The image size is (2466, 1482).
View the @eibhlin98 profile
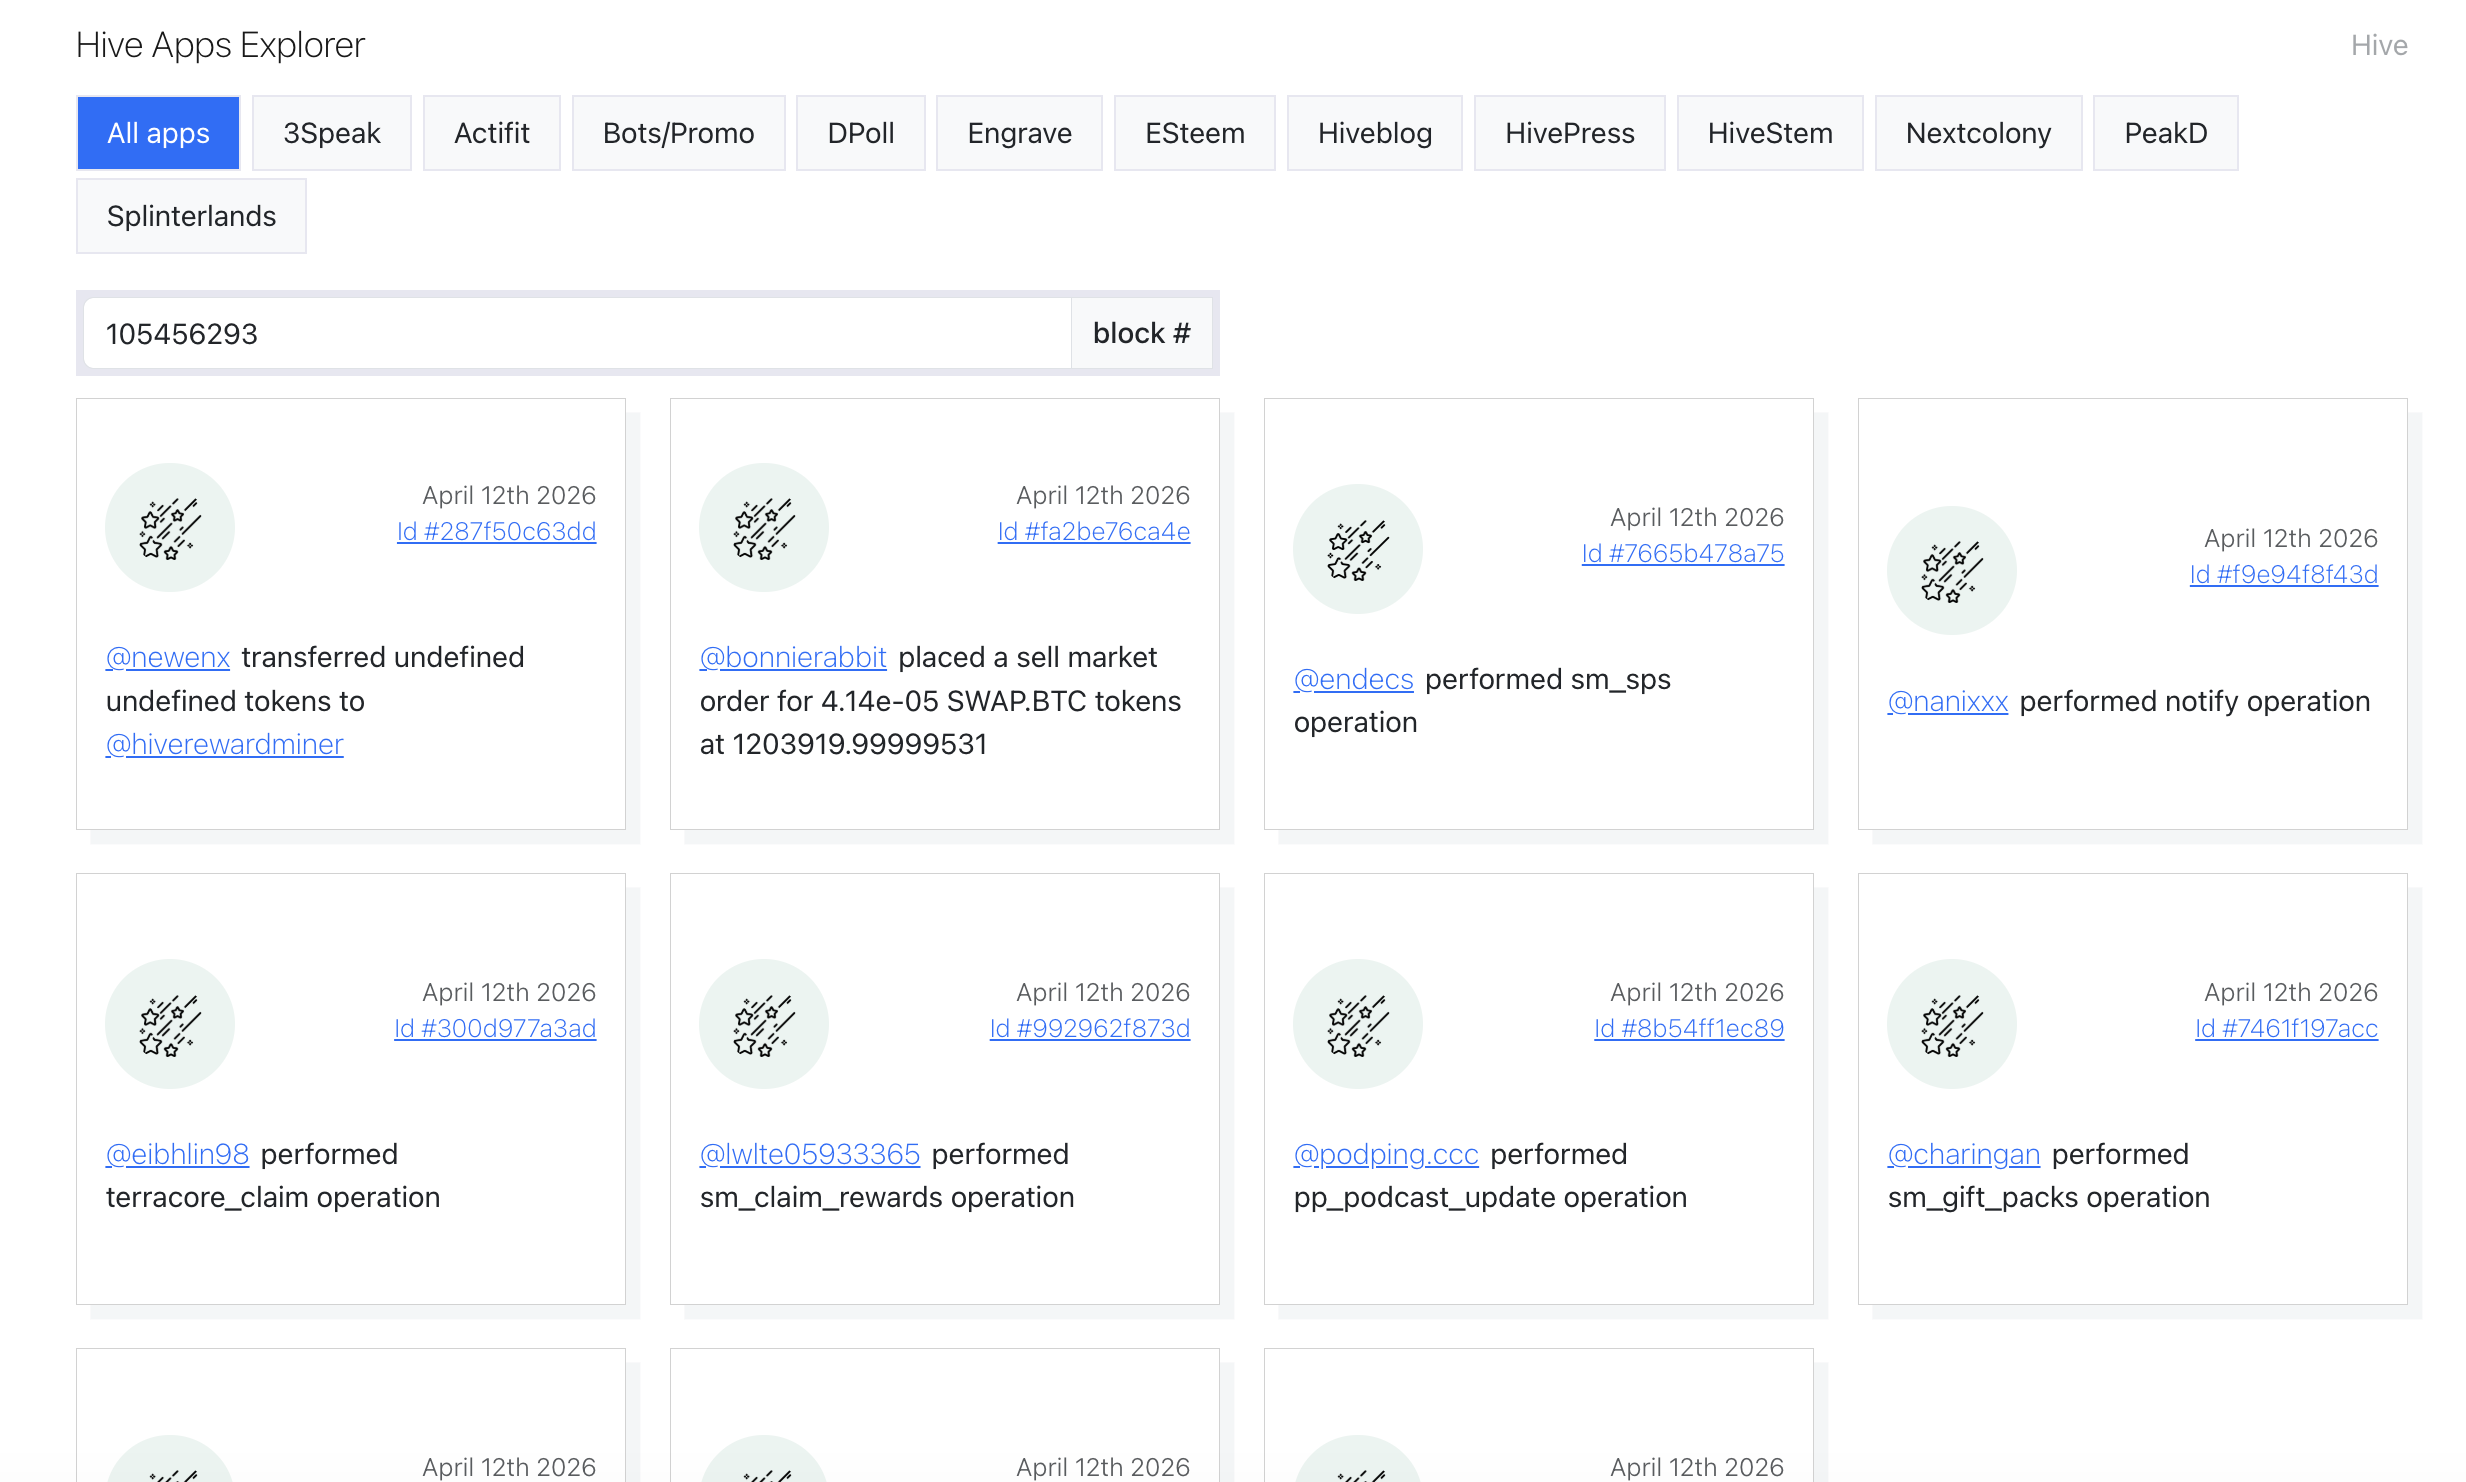[x=178, y=1154]
